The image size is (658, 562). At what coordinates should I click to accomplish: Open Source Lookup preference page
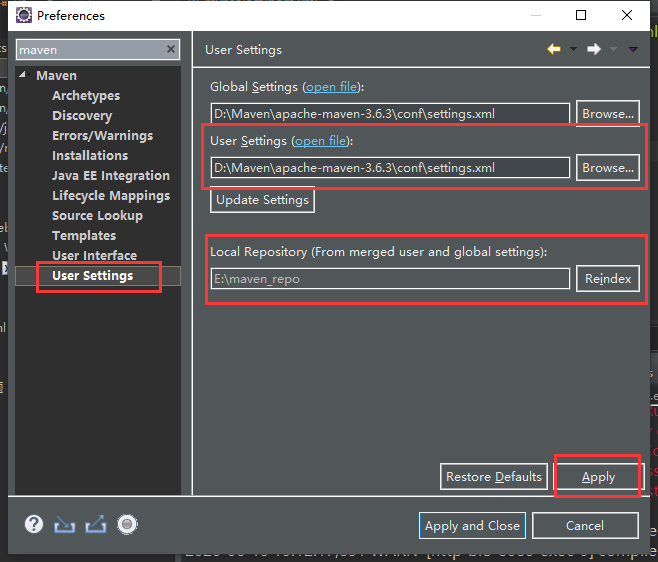(97, 215)
